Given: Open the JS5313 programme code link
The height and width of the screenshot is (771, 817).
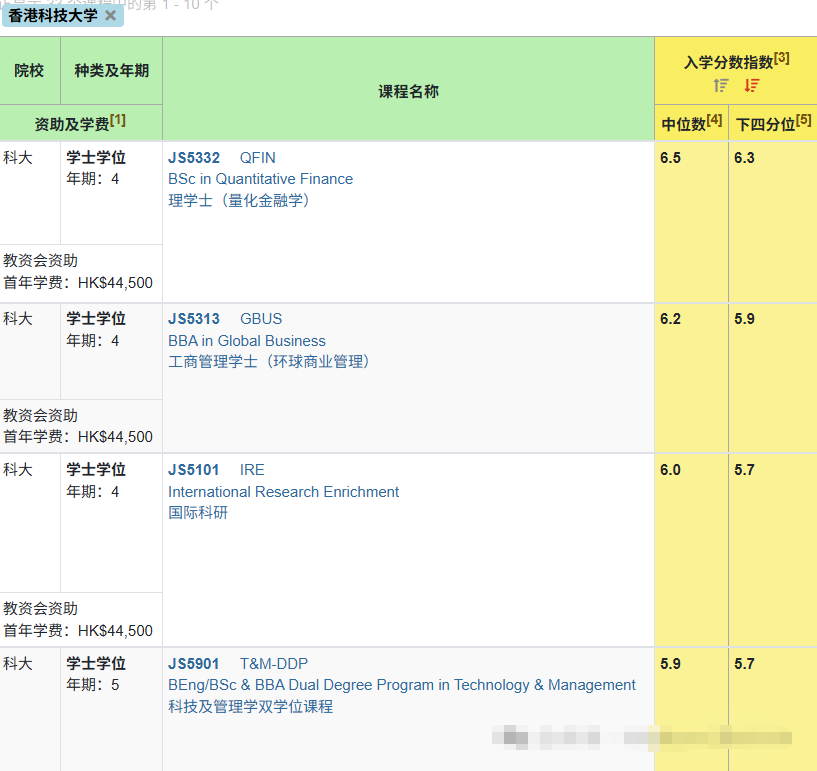Looking at the screenshot, I should 194,319.
